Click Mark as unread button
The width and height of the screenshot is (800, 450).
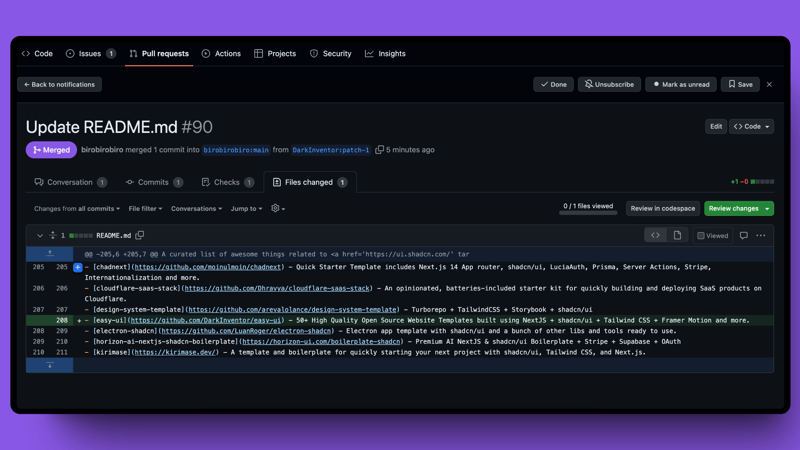(x=681, y=85)
